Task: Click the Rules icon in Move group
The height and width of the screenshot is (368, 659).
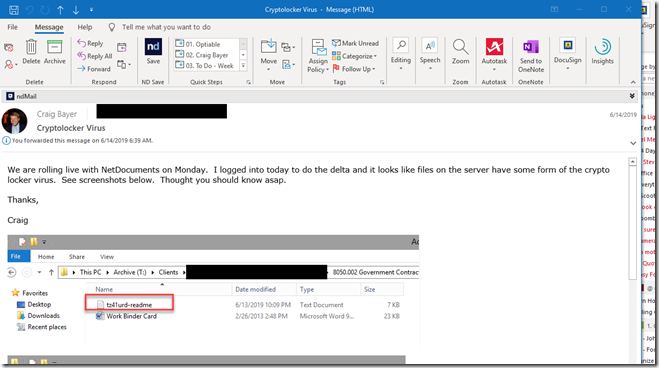Action: [287, 47]
